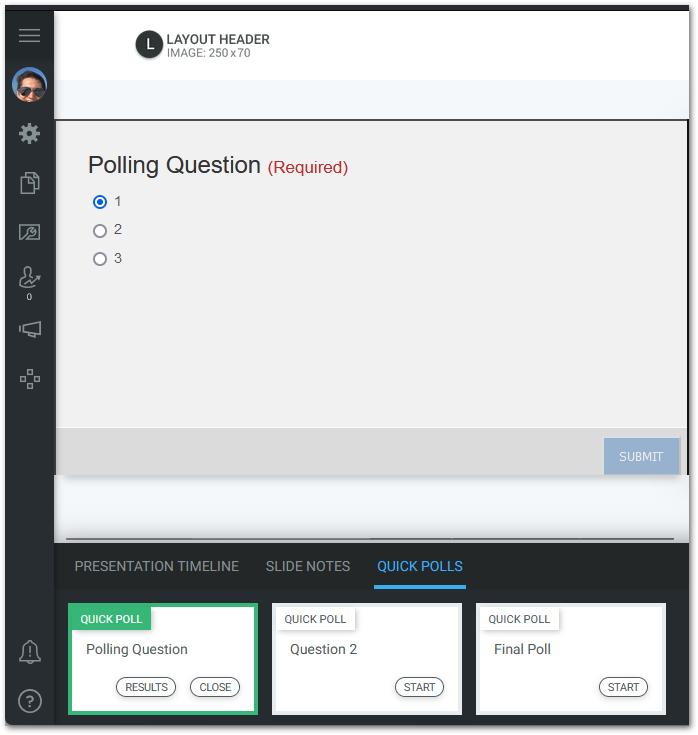Select poll answer option 2

point(100,231)
